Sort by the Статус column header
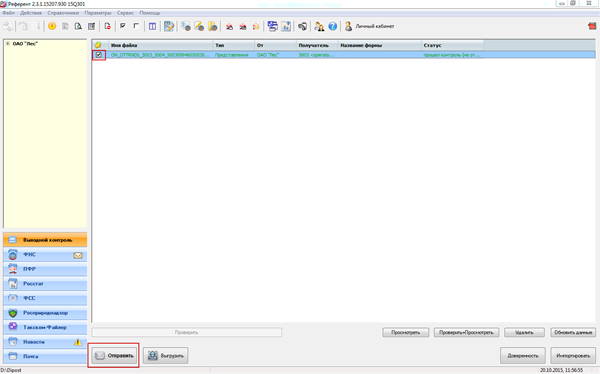The image size is (600, 374). click(453, 45)
